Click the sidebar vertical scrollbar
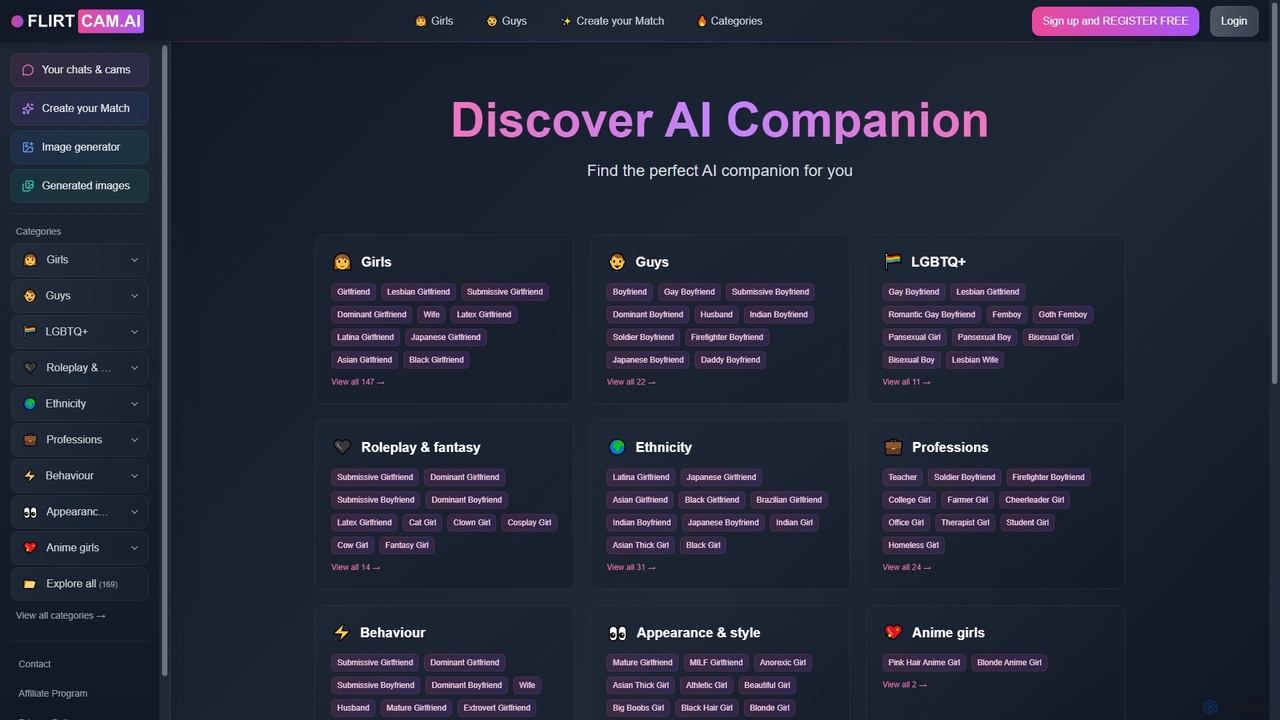This screenshot has width=1280, height=720. (165, 360)
